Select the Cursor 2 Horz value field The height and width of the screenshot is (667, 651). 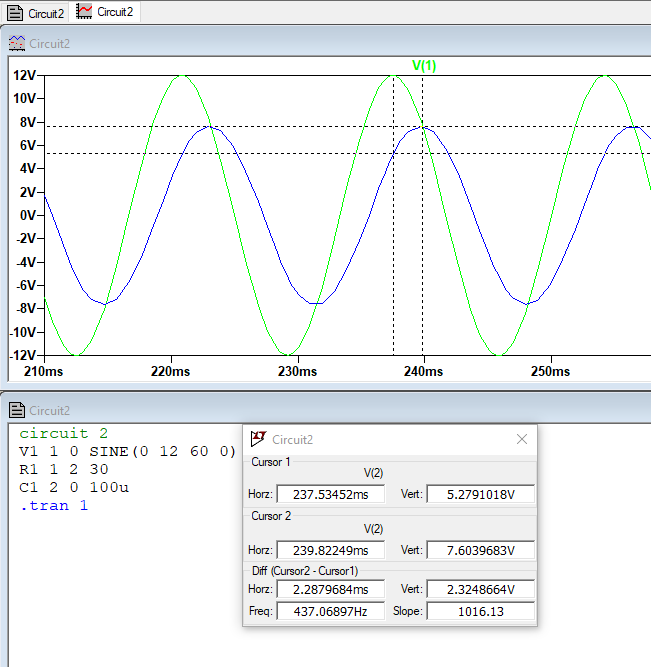[x=330, y=550]
